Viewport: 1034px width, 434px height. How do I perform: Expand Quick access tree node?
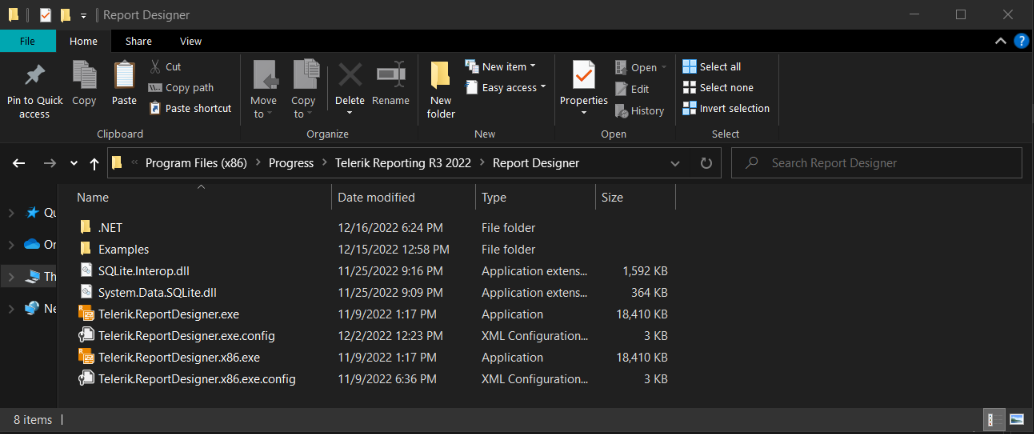11,212
